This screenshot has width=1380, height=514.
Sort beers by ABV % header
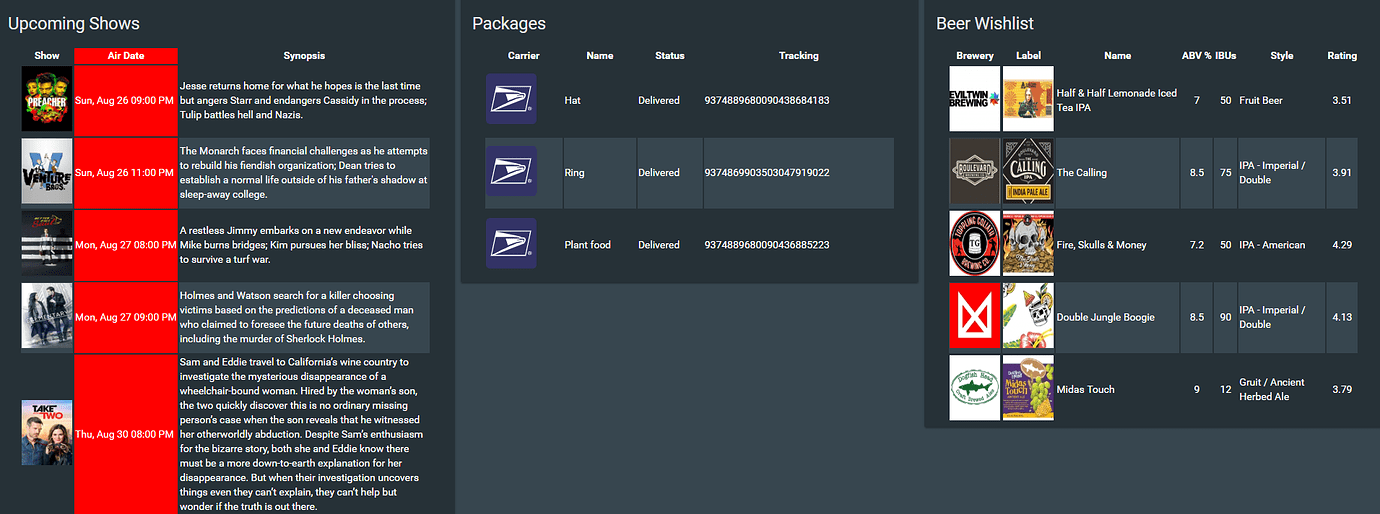point(1197,56)
